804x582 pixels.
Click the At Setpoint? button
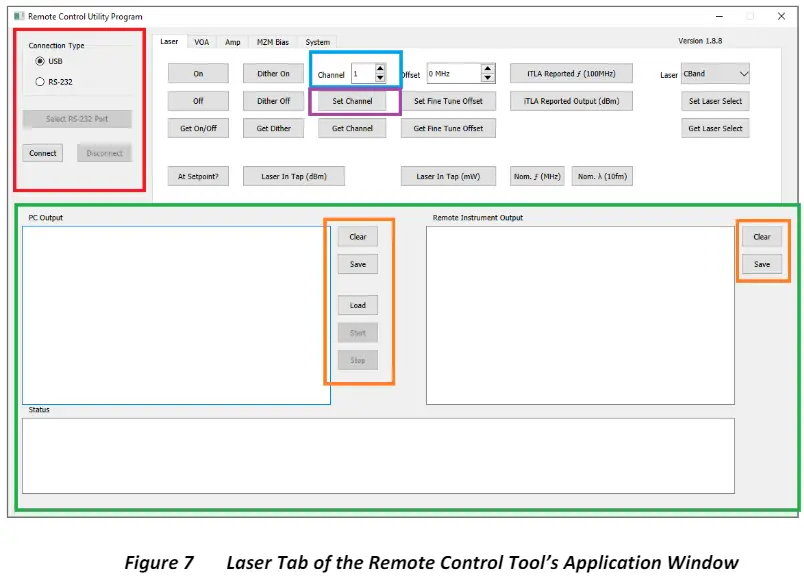[198, 176]
